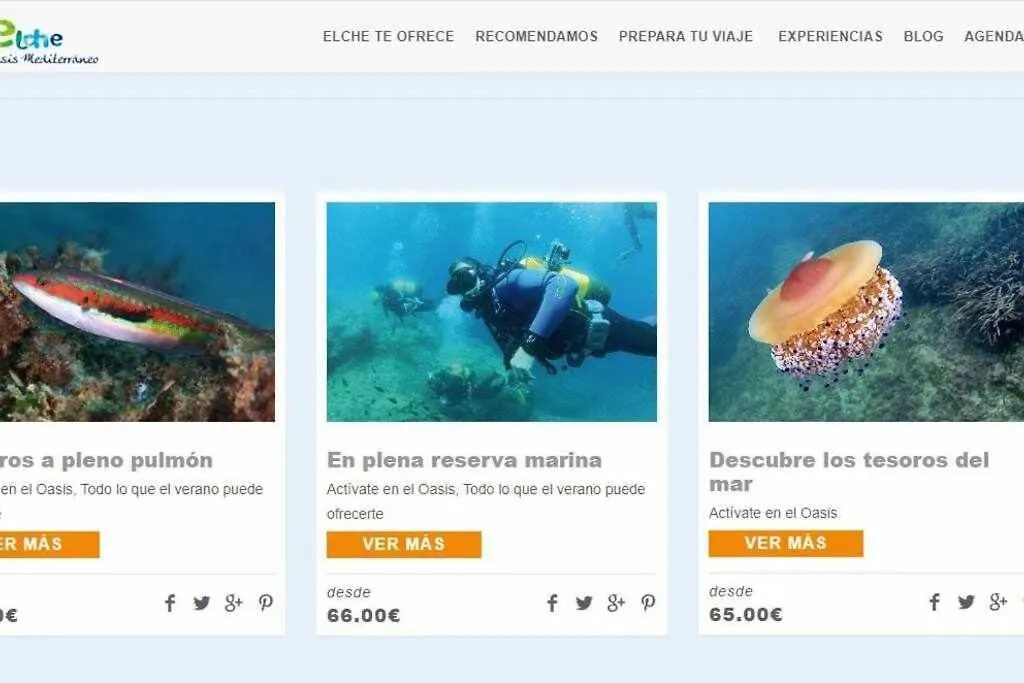Tweet 'Descubre los tesoros del mar' card
Screen dimensions: 1024x683
pyautogui.click(x=967, y=601)
